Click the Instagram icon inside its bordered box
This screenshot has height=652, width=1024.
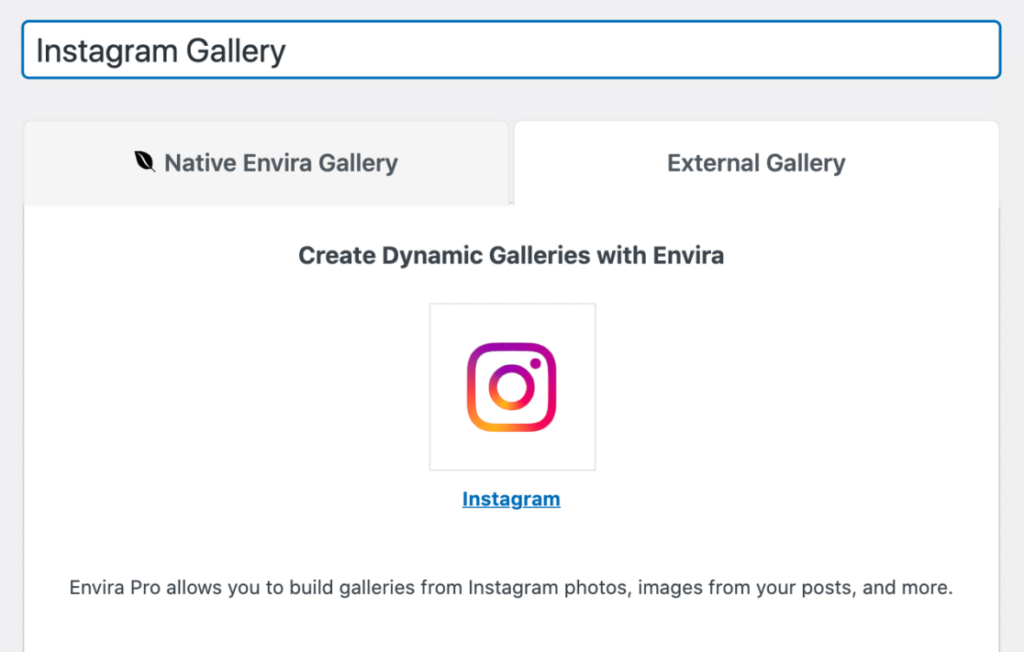point(512,386)
